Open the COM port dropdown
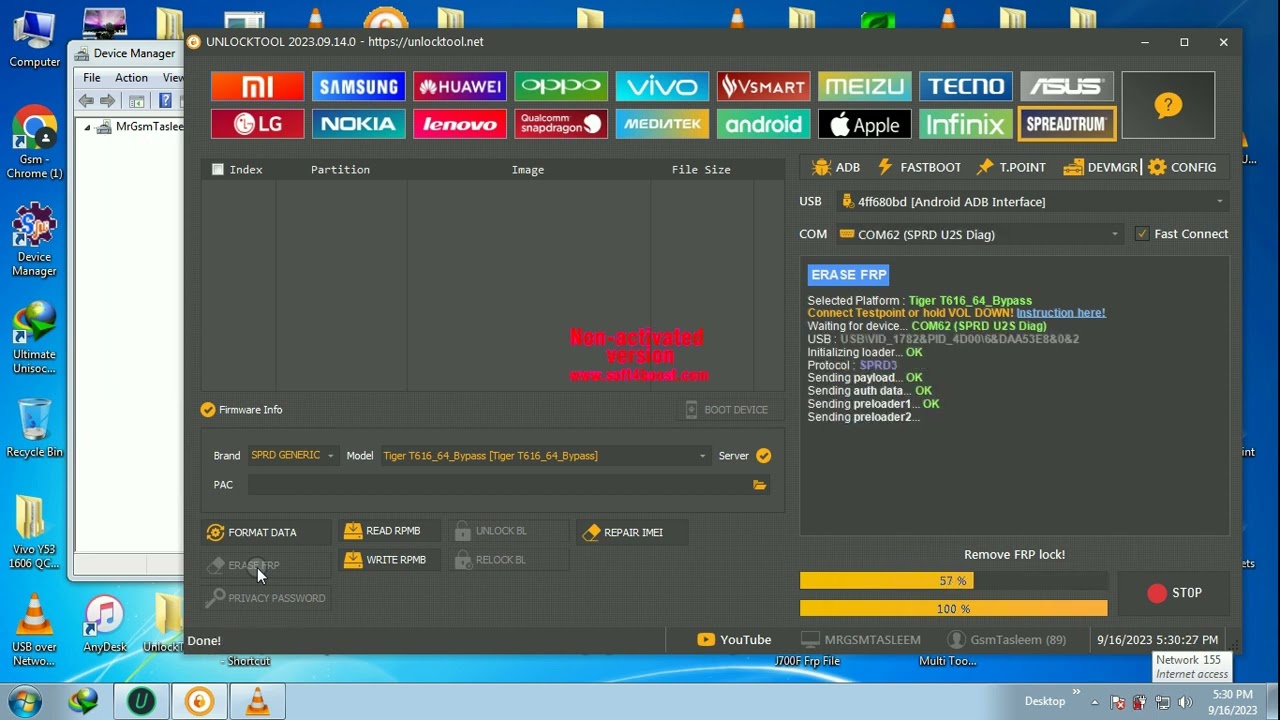The height and width of the screenshot is (720, 1280). pyautogui.click(x=980, y=235)
